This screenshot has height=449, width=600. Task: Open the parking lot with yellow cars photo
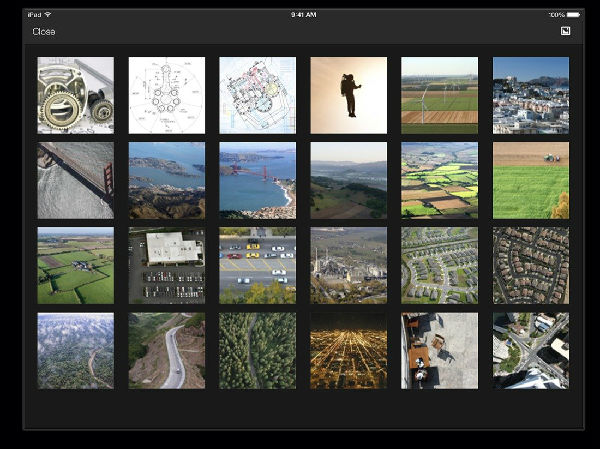pos(258,265)
